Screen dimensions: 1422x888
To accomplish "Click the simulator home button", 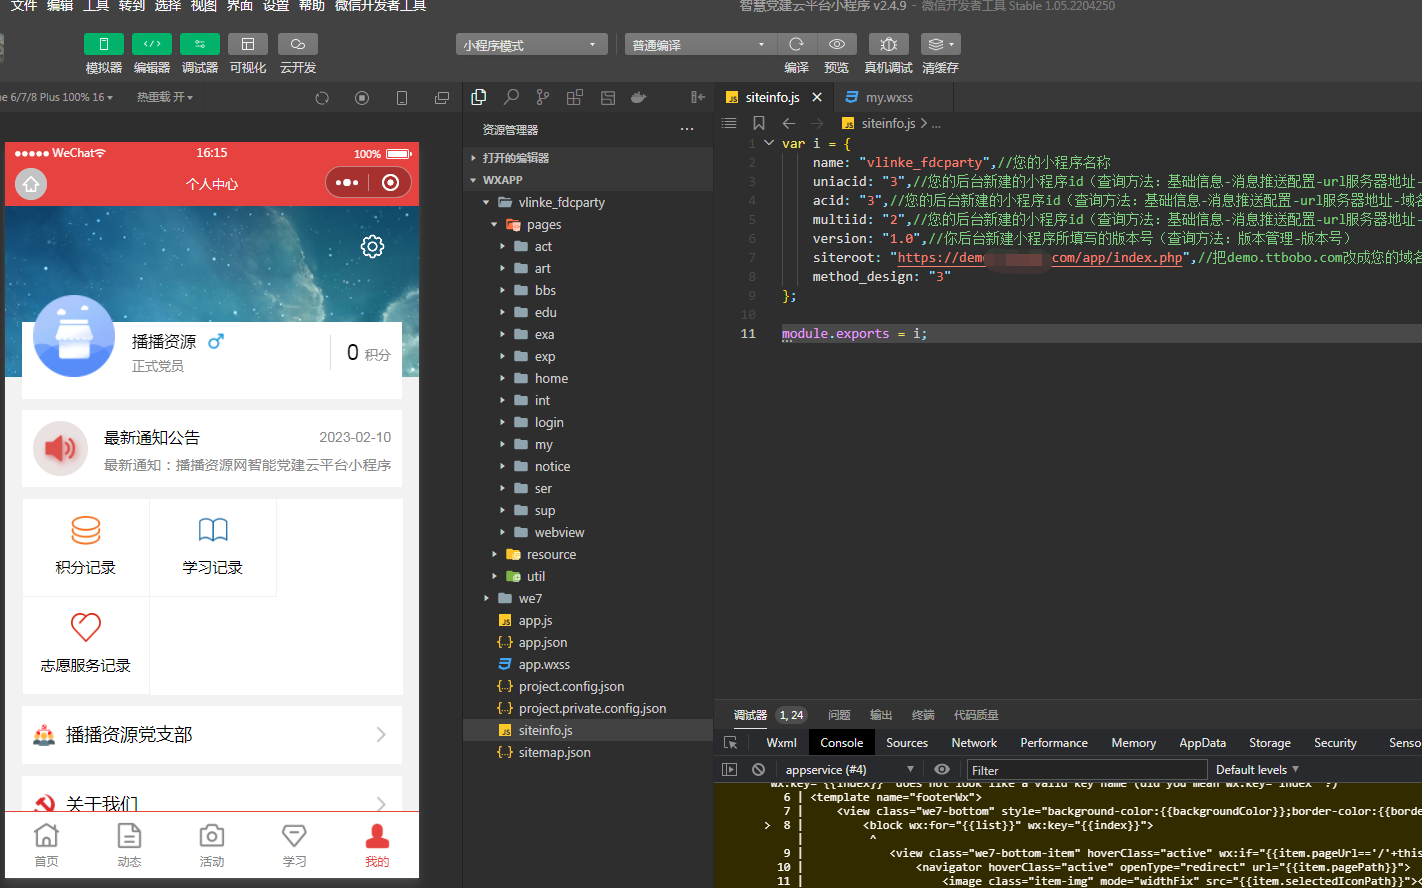I will [31, 184].
